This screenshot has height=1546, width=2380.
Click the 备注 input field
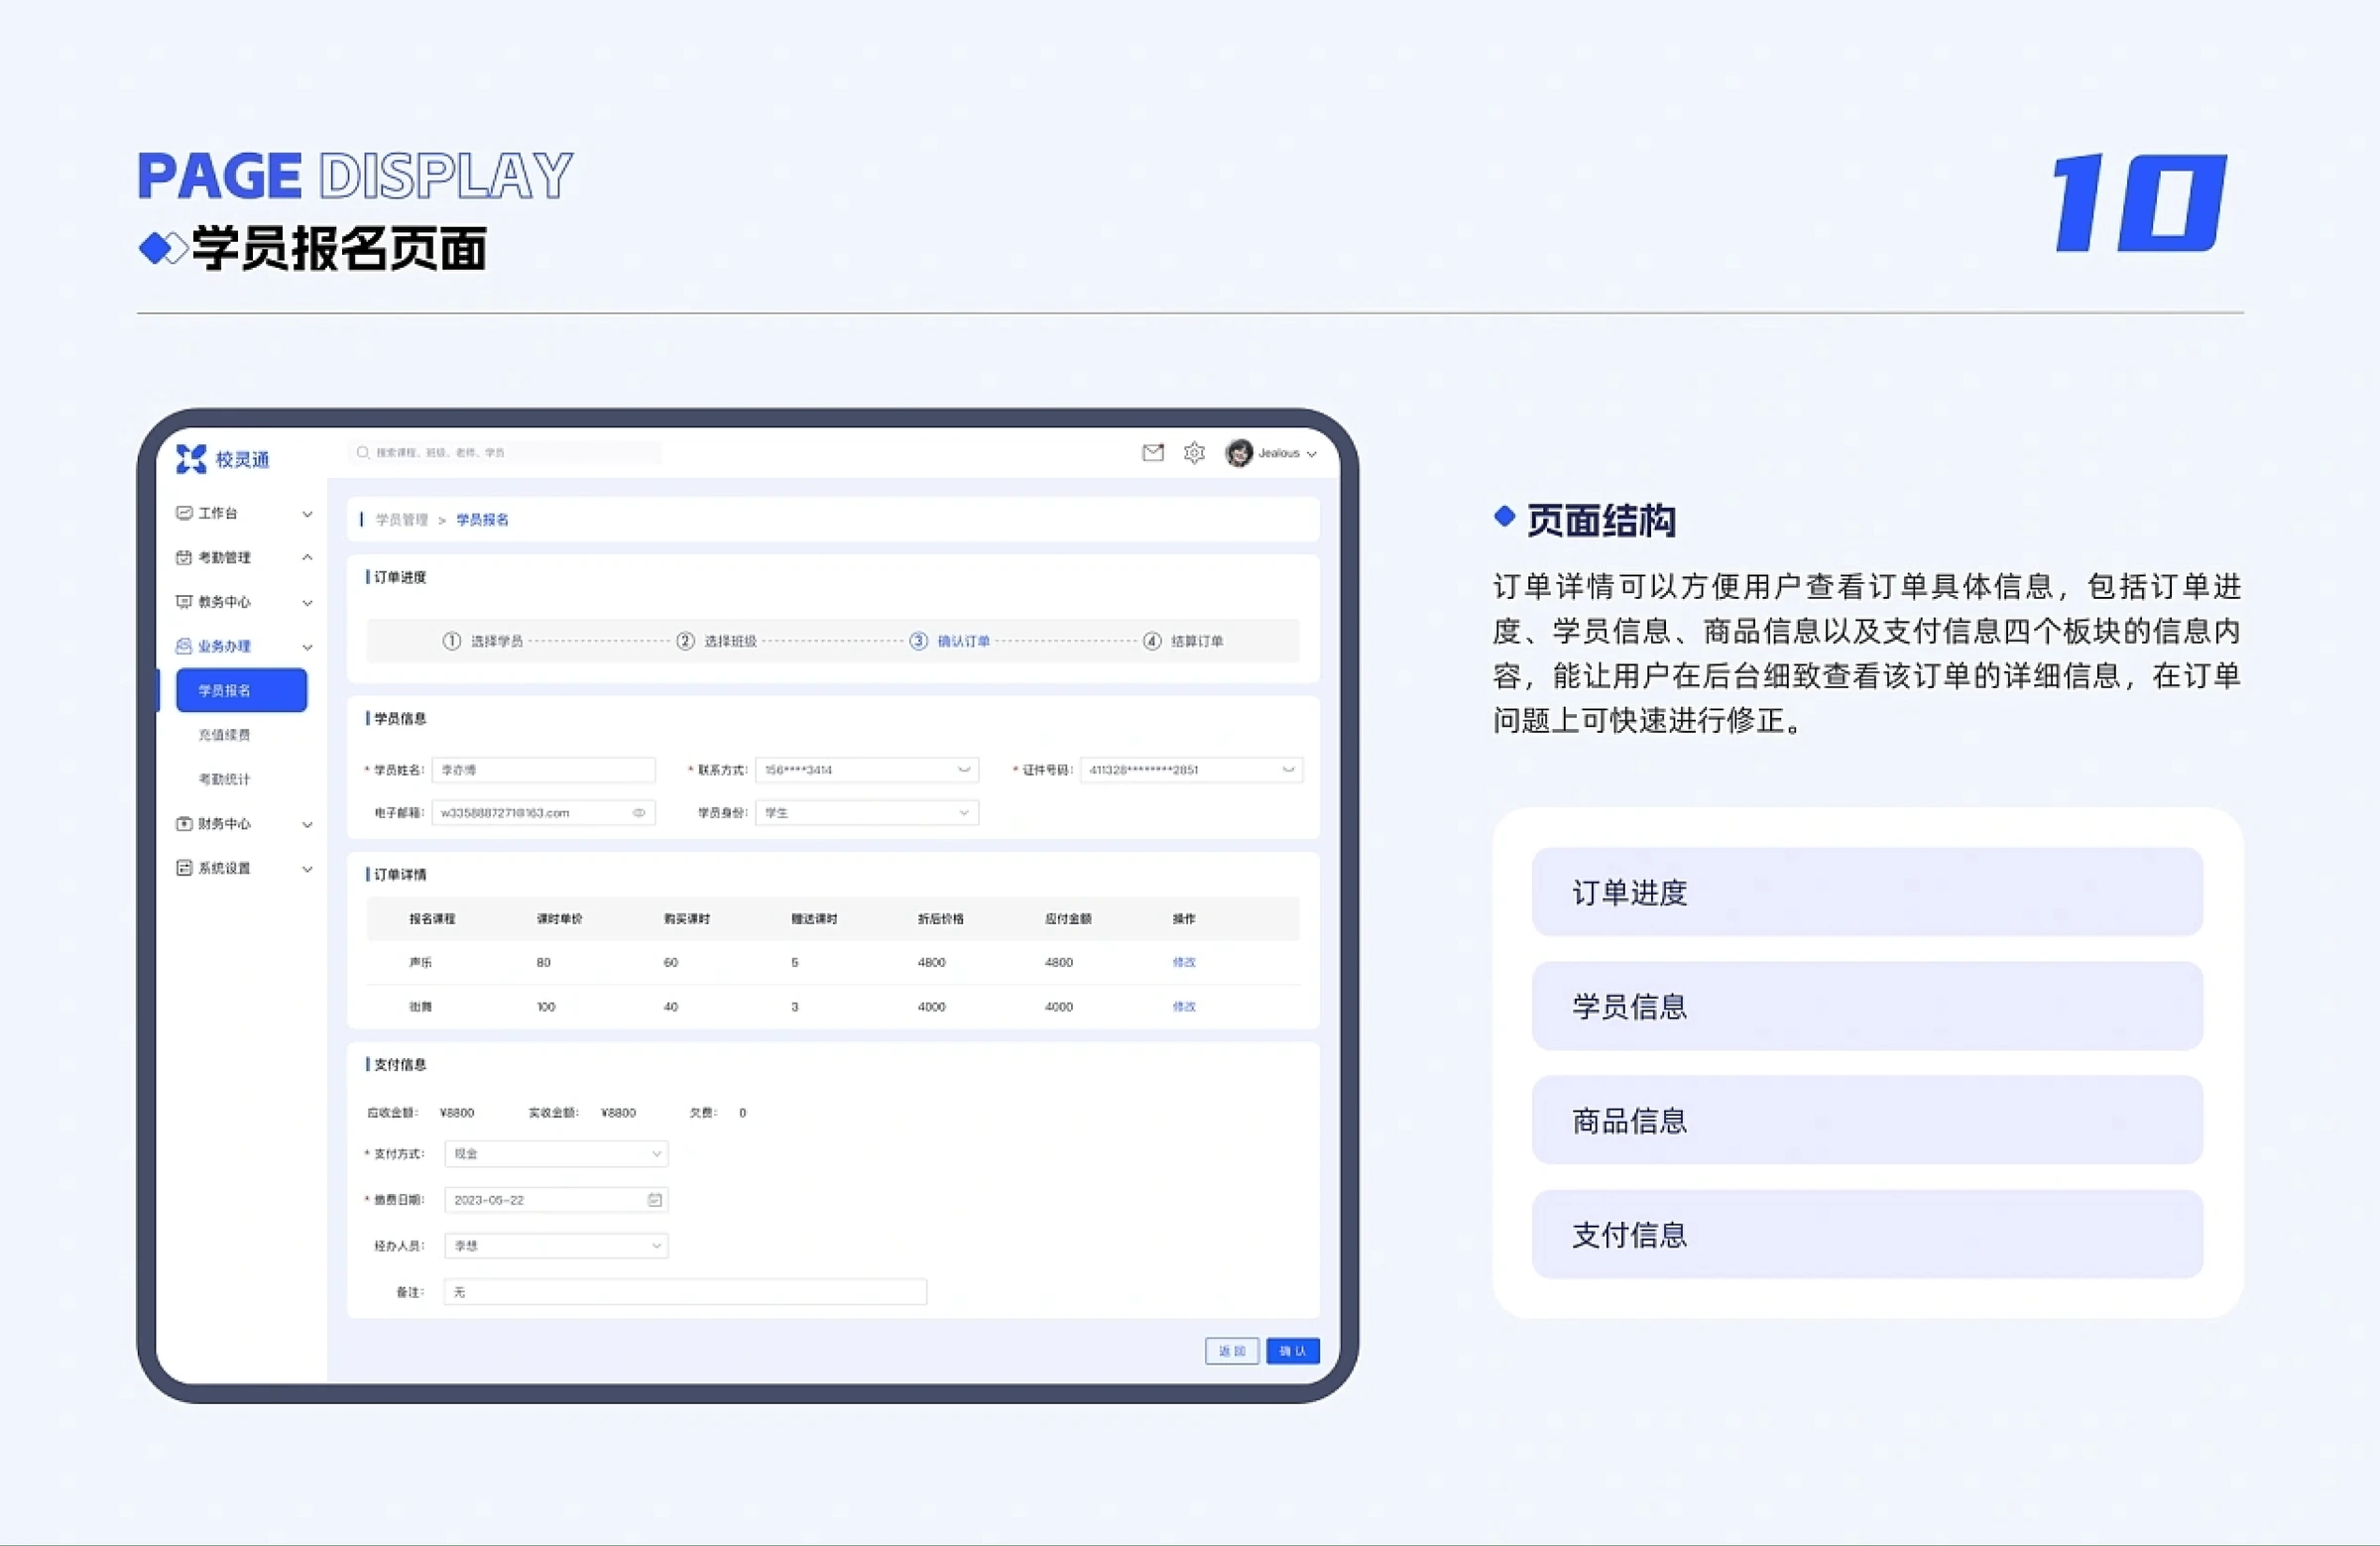[685, 1292]
